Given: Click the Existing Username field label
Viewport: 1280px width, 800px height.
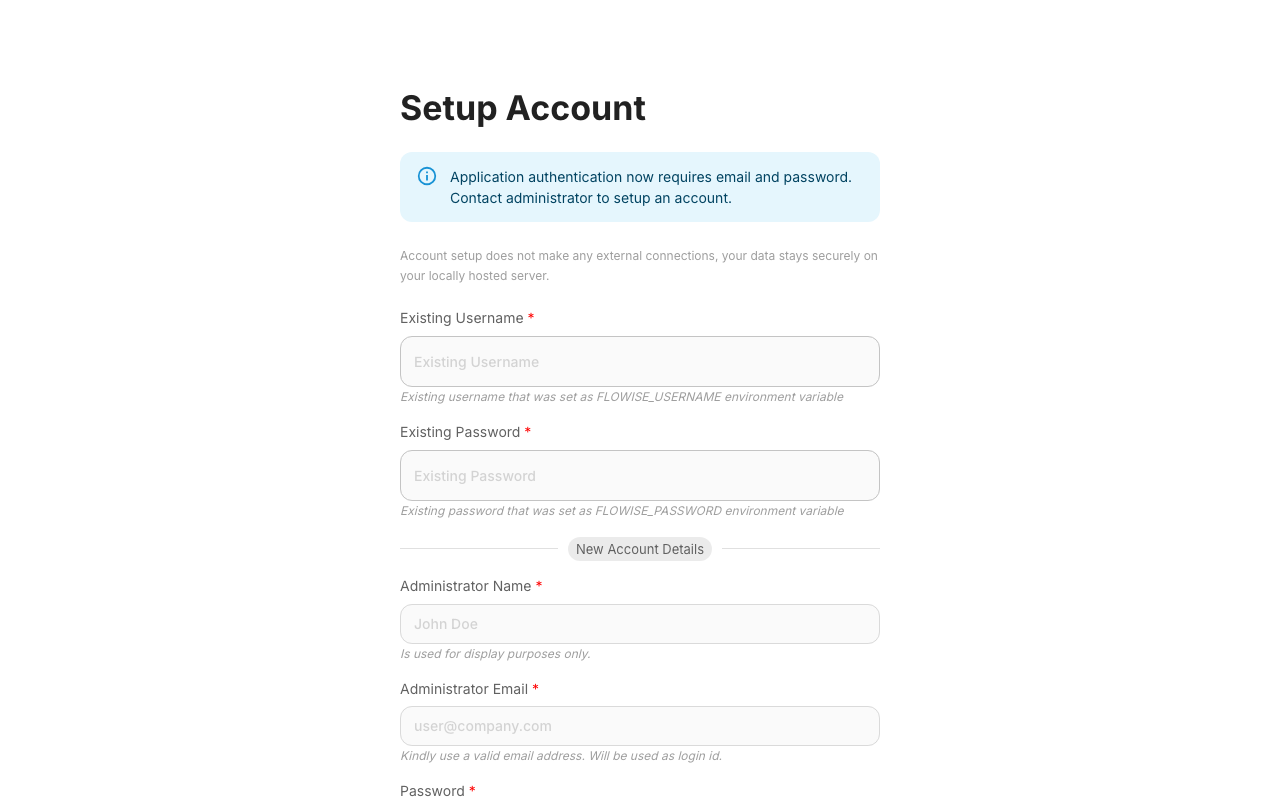Looking at the screenshot, I should click(462, 318).
